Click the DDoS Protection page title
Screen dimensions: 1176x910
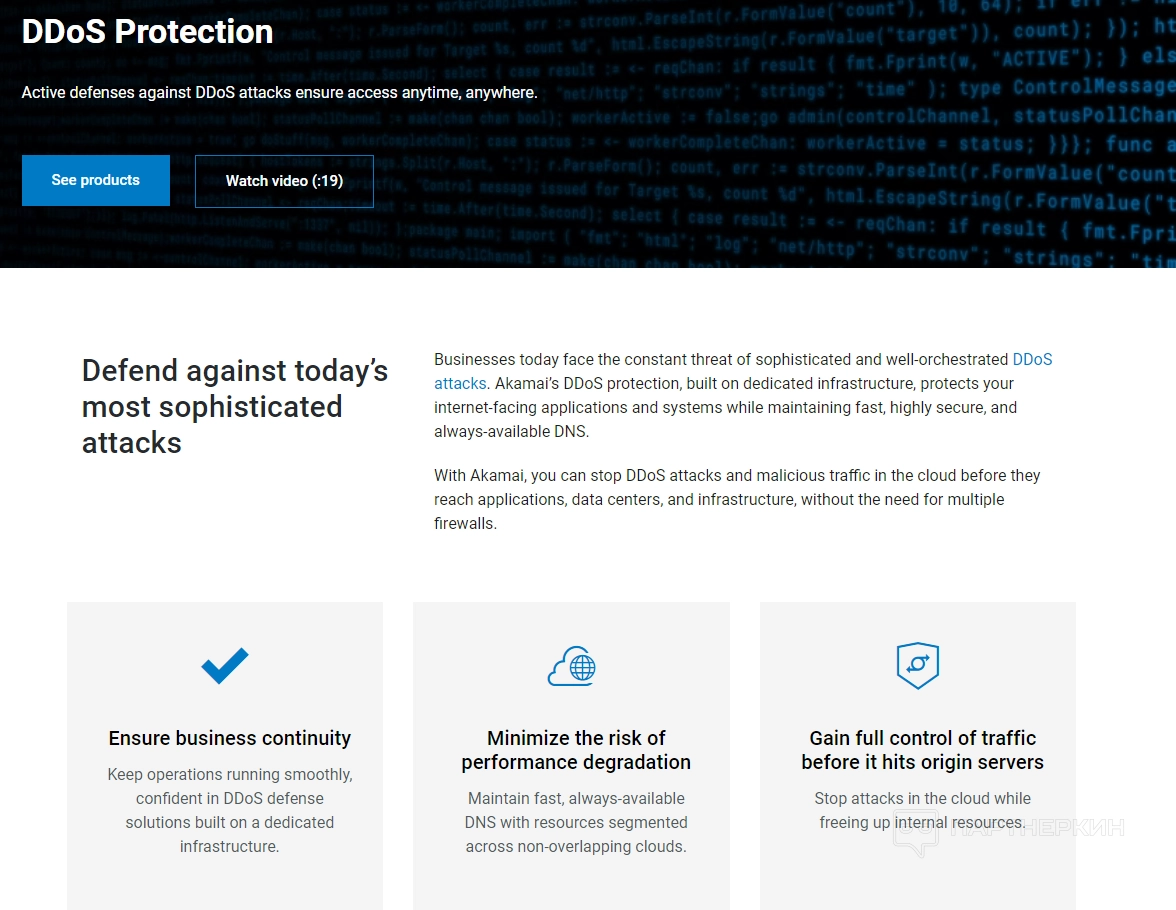click(148, 32)
